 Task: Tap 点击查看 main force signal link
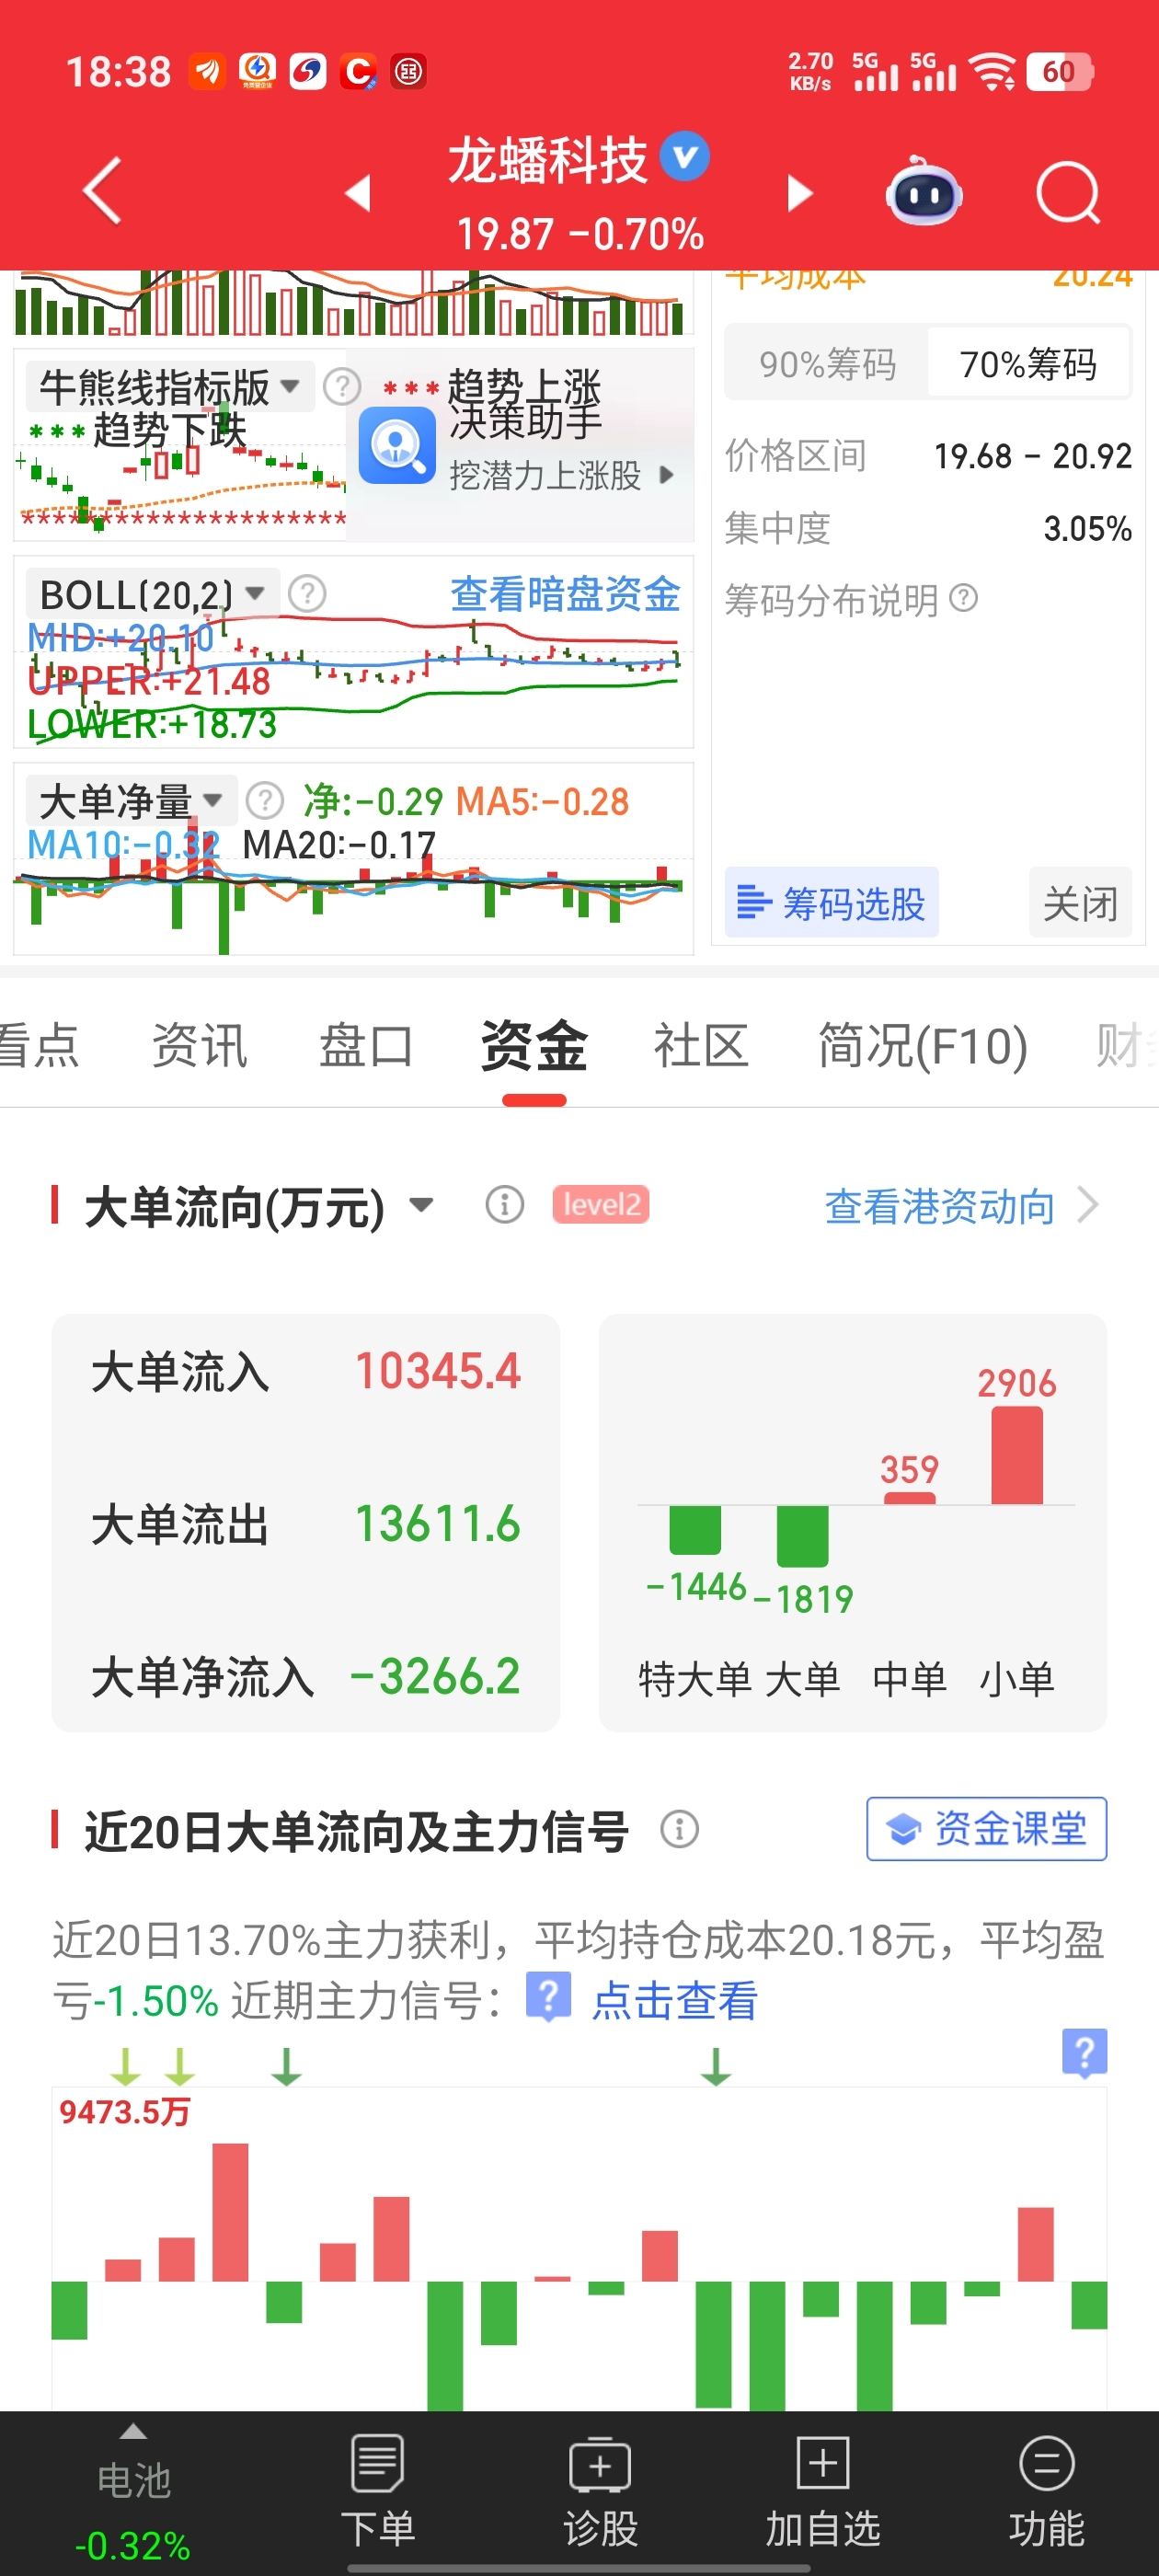click(x=675, y=2000)
